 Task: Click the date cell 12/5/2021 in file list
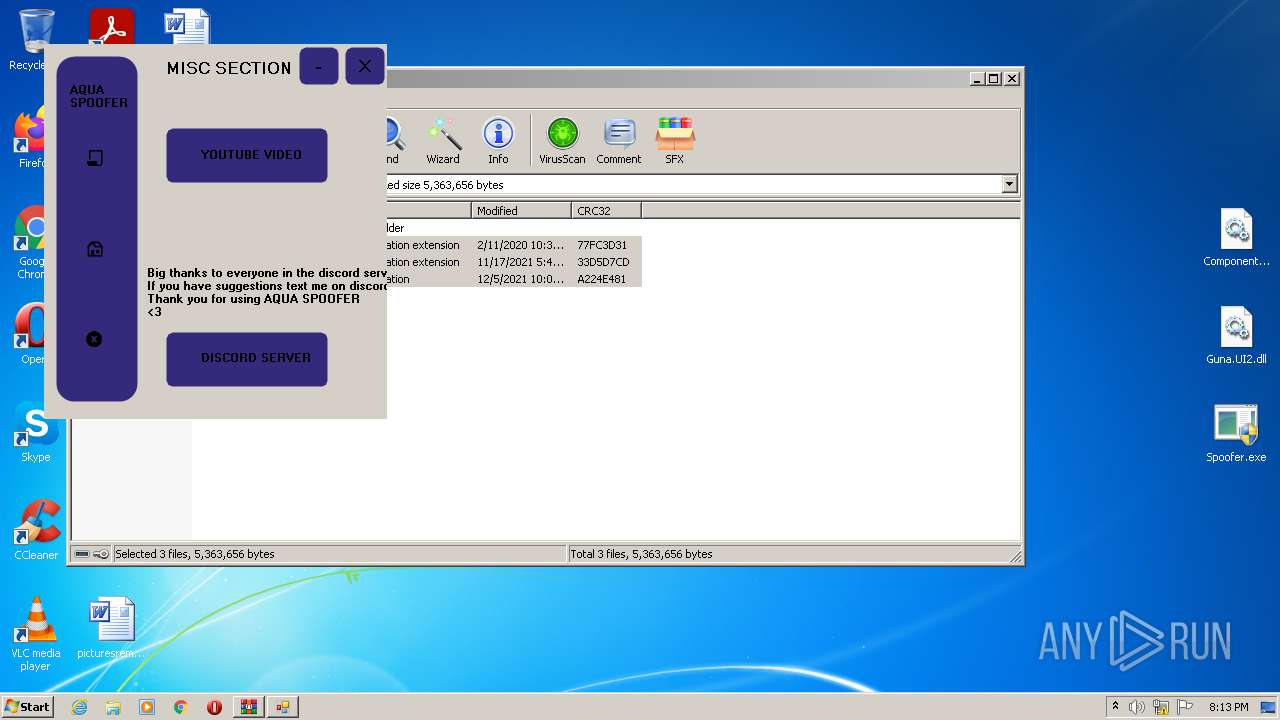tap(521, 279)
